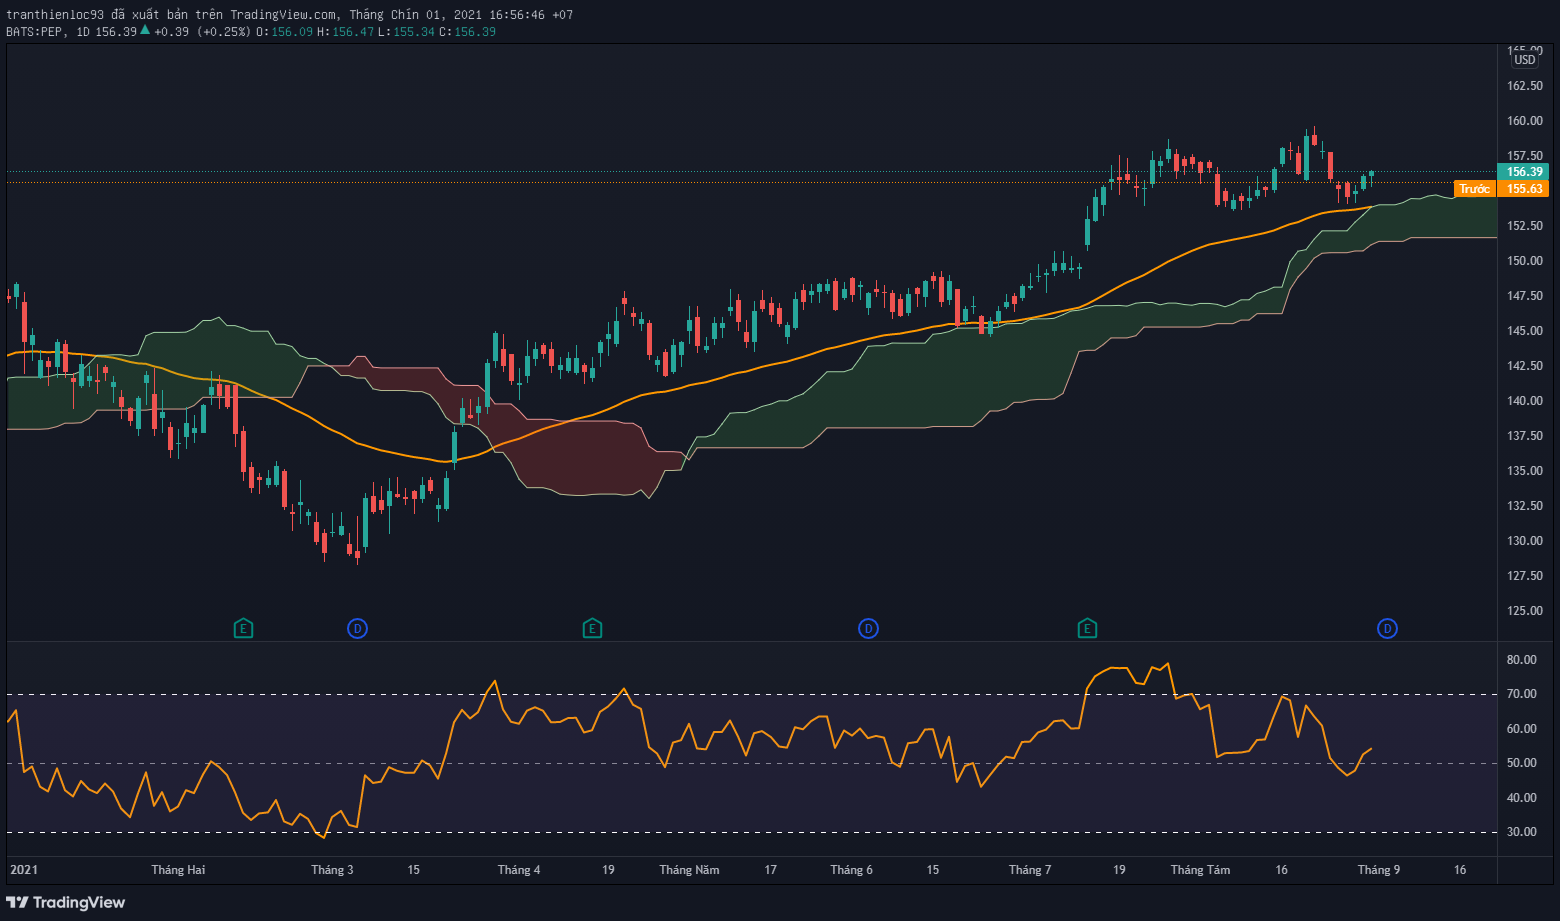This screenshot has height=921, width=1560.
Task: Click the Tháng Hai time axis label
Action: [178, 870]
